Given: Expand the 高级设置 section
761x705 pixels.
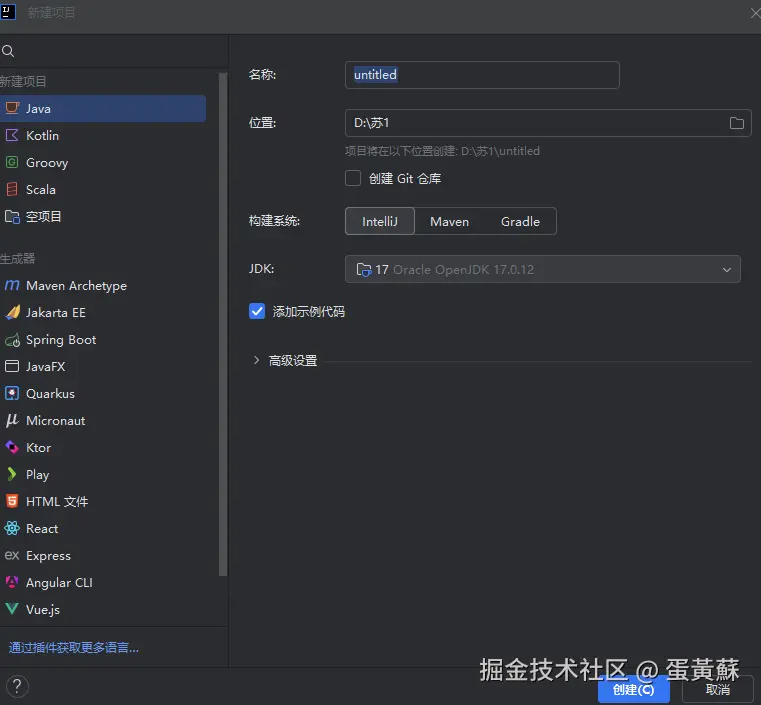Looking at the screenshot, I should (256, 360).
